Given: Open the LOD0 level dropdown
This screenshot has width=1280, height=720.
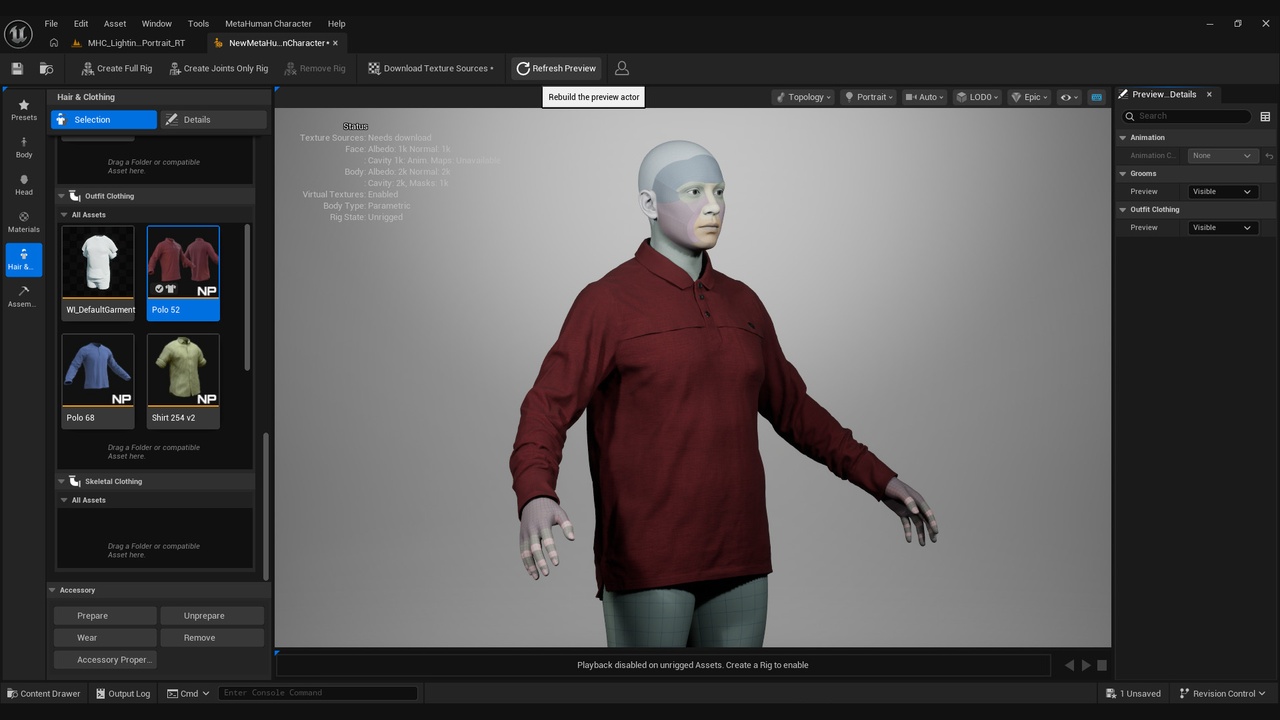Looking at the screenshot, I should pos(977,97).
